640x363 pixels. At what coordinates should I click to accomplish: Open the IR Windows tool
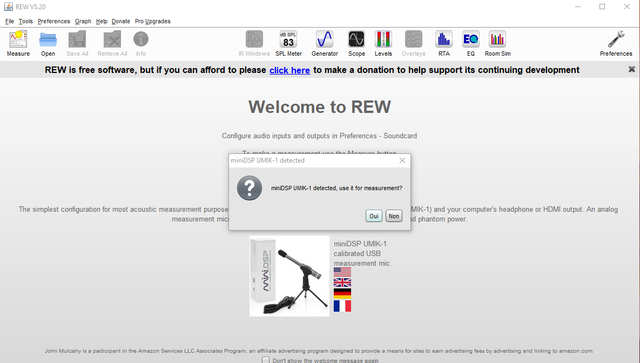click(x=254, y=43)
